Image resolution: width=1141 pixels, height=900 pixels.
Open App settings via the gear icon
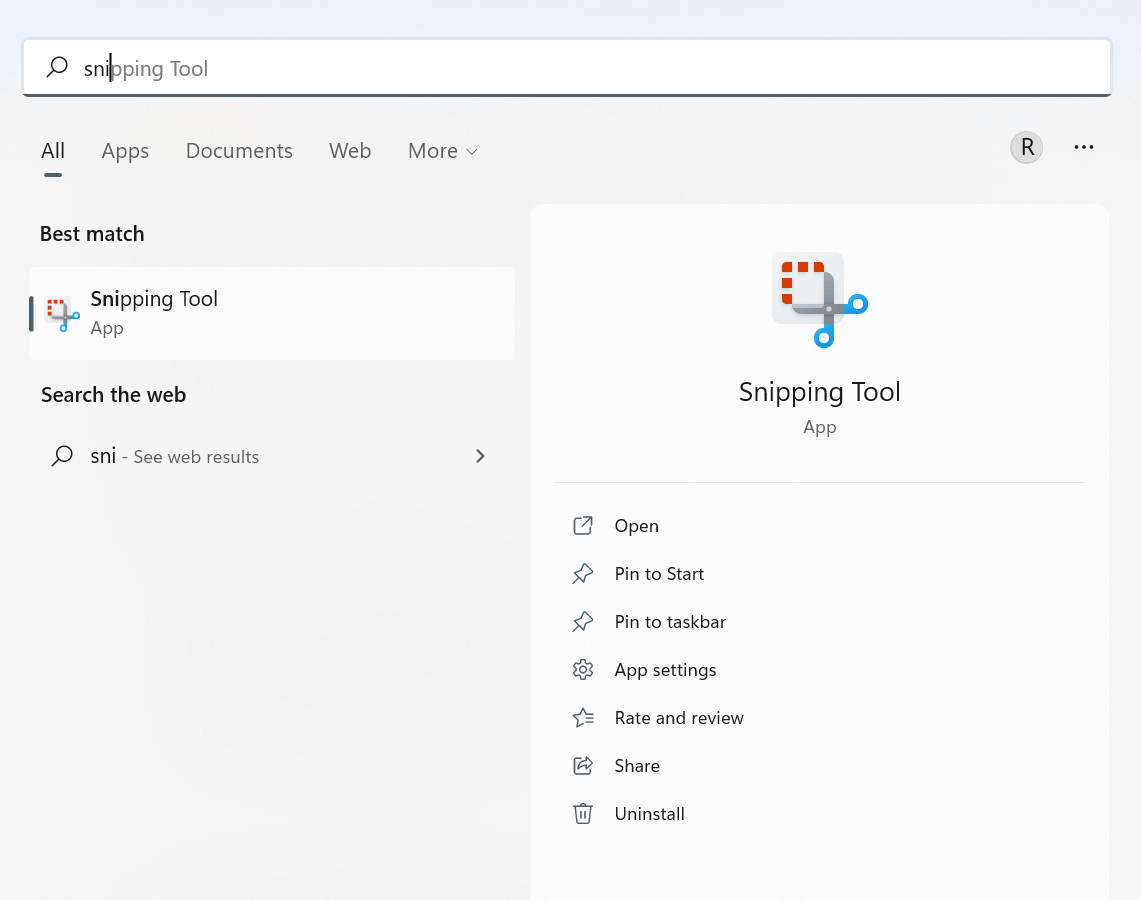click(583, 669)
